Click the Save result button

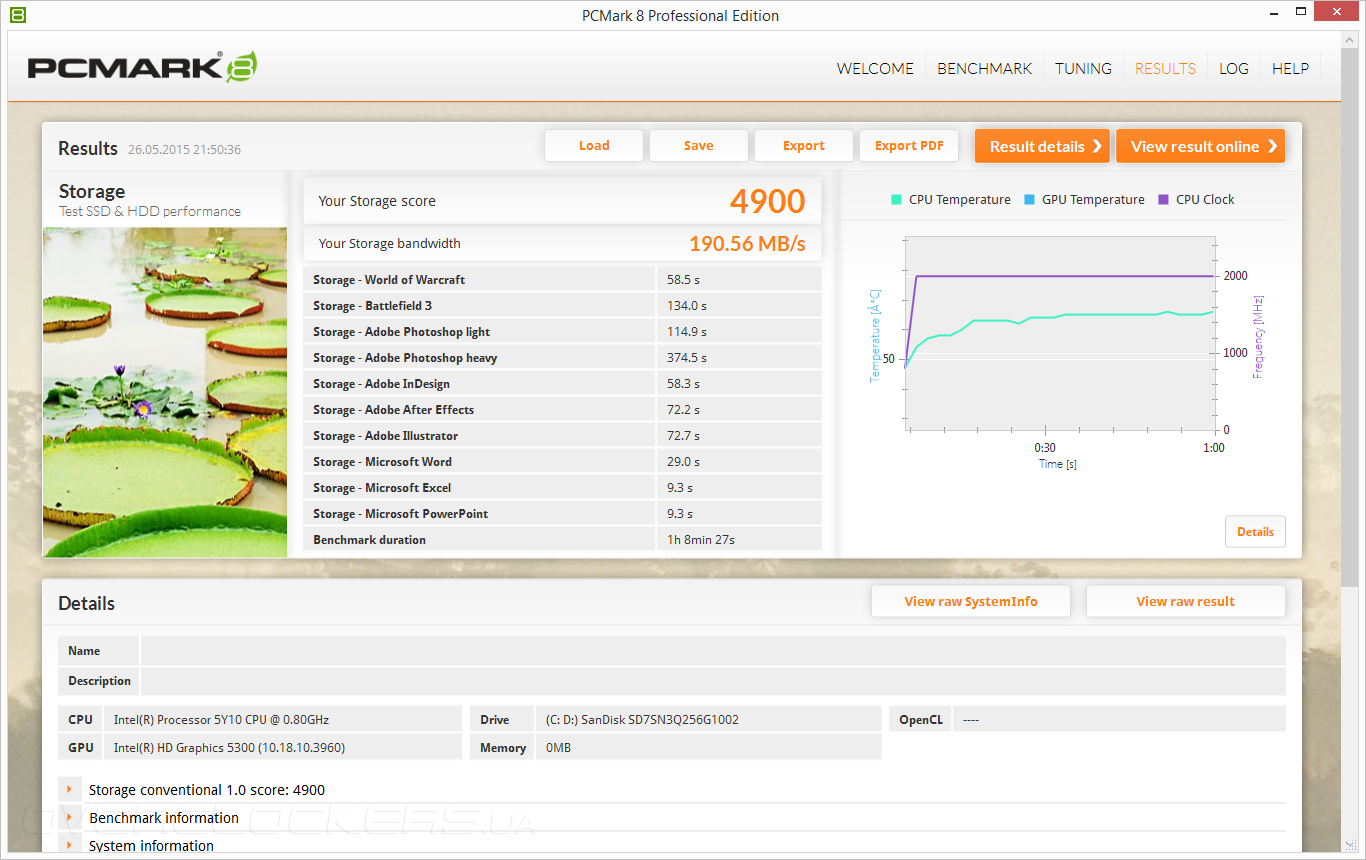699,146
